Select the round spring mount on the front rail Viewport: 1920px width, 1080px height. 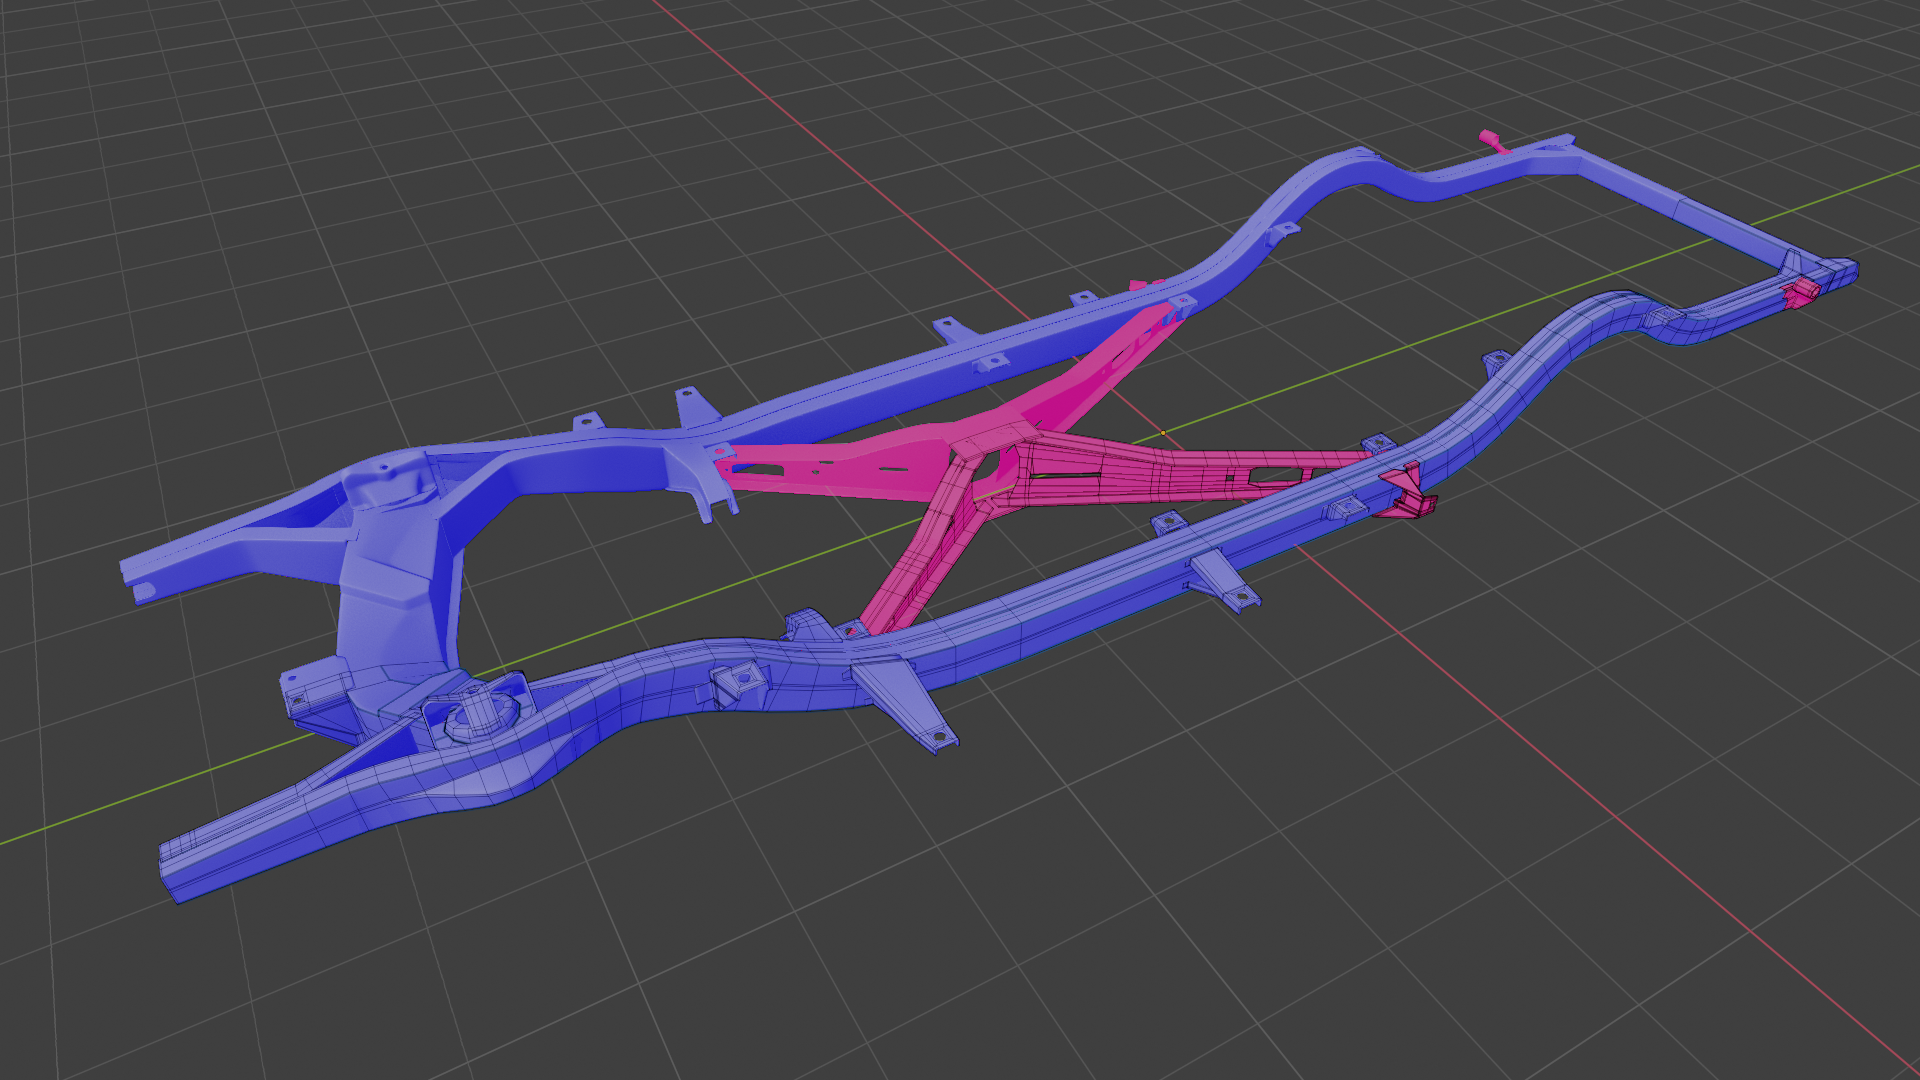[x=481, y=714]
